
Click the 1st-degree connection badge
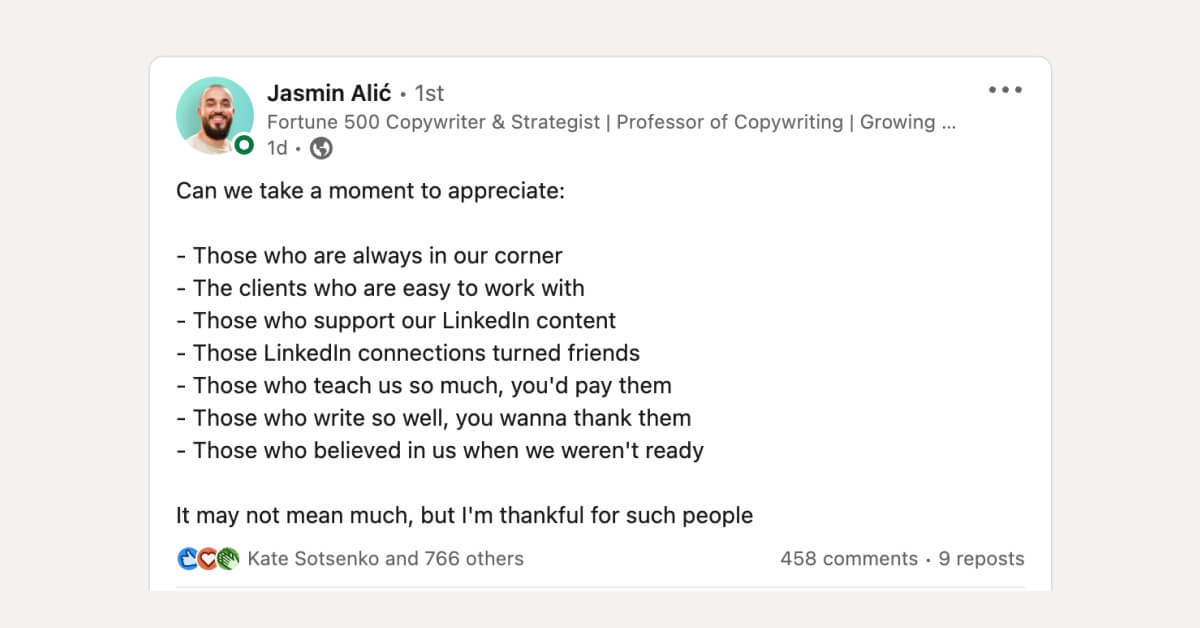[430, 93]
